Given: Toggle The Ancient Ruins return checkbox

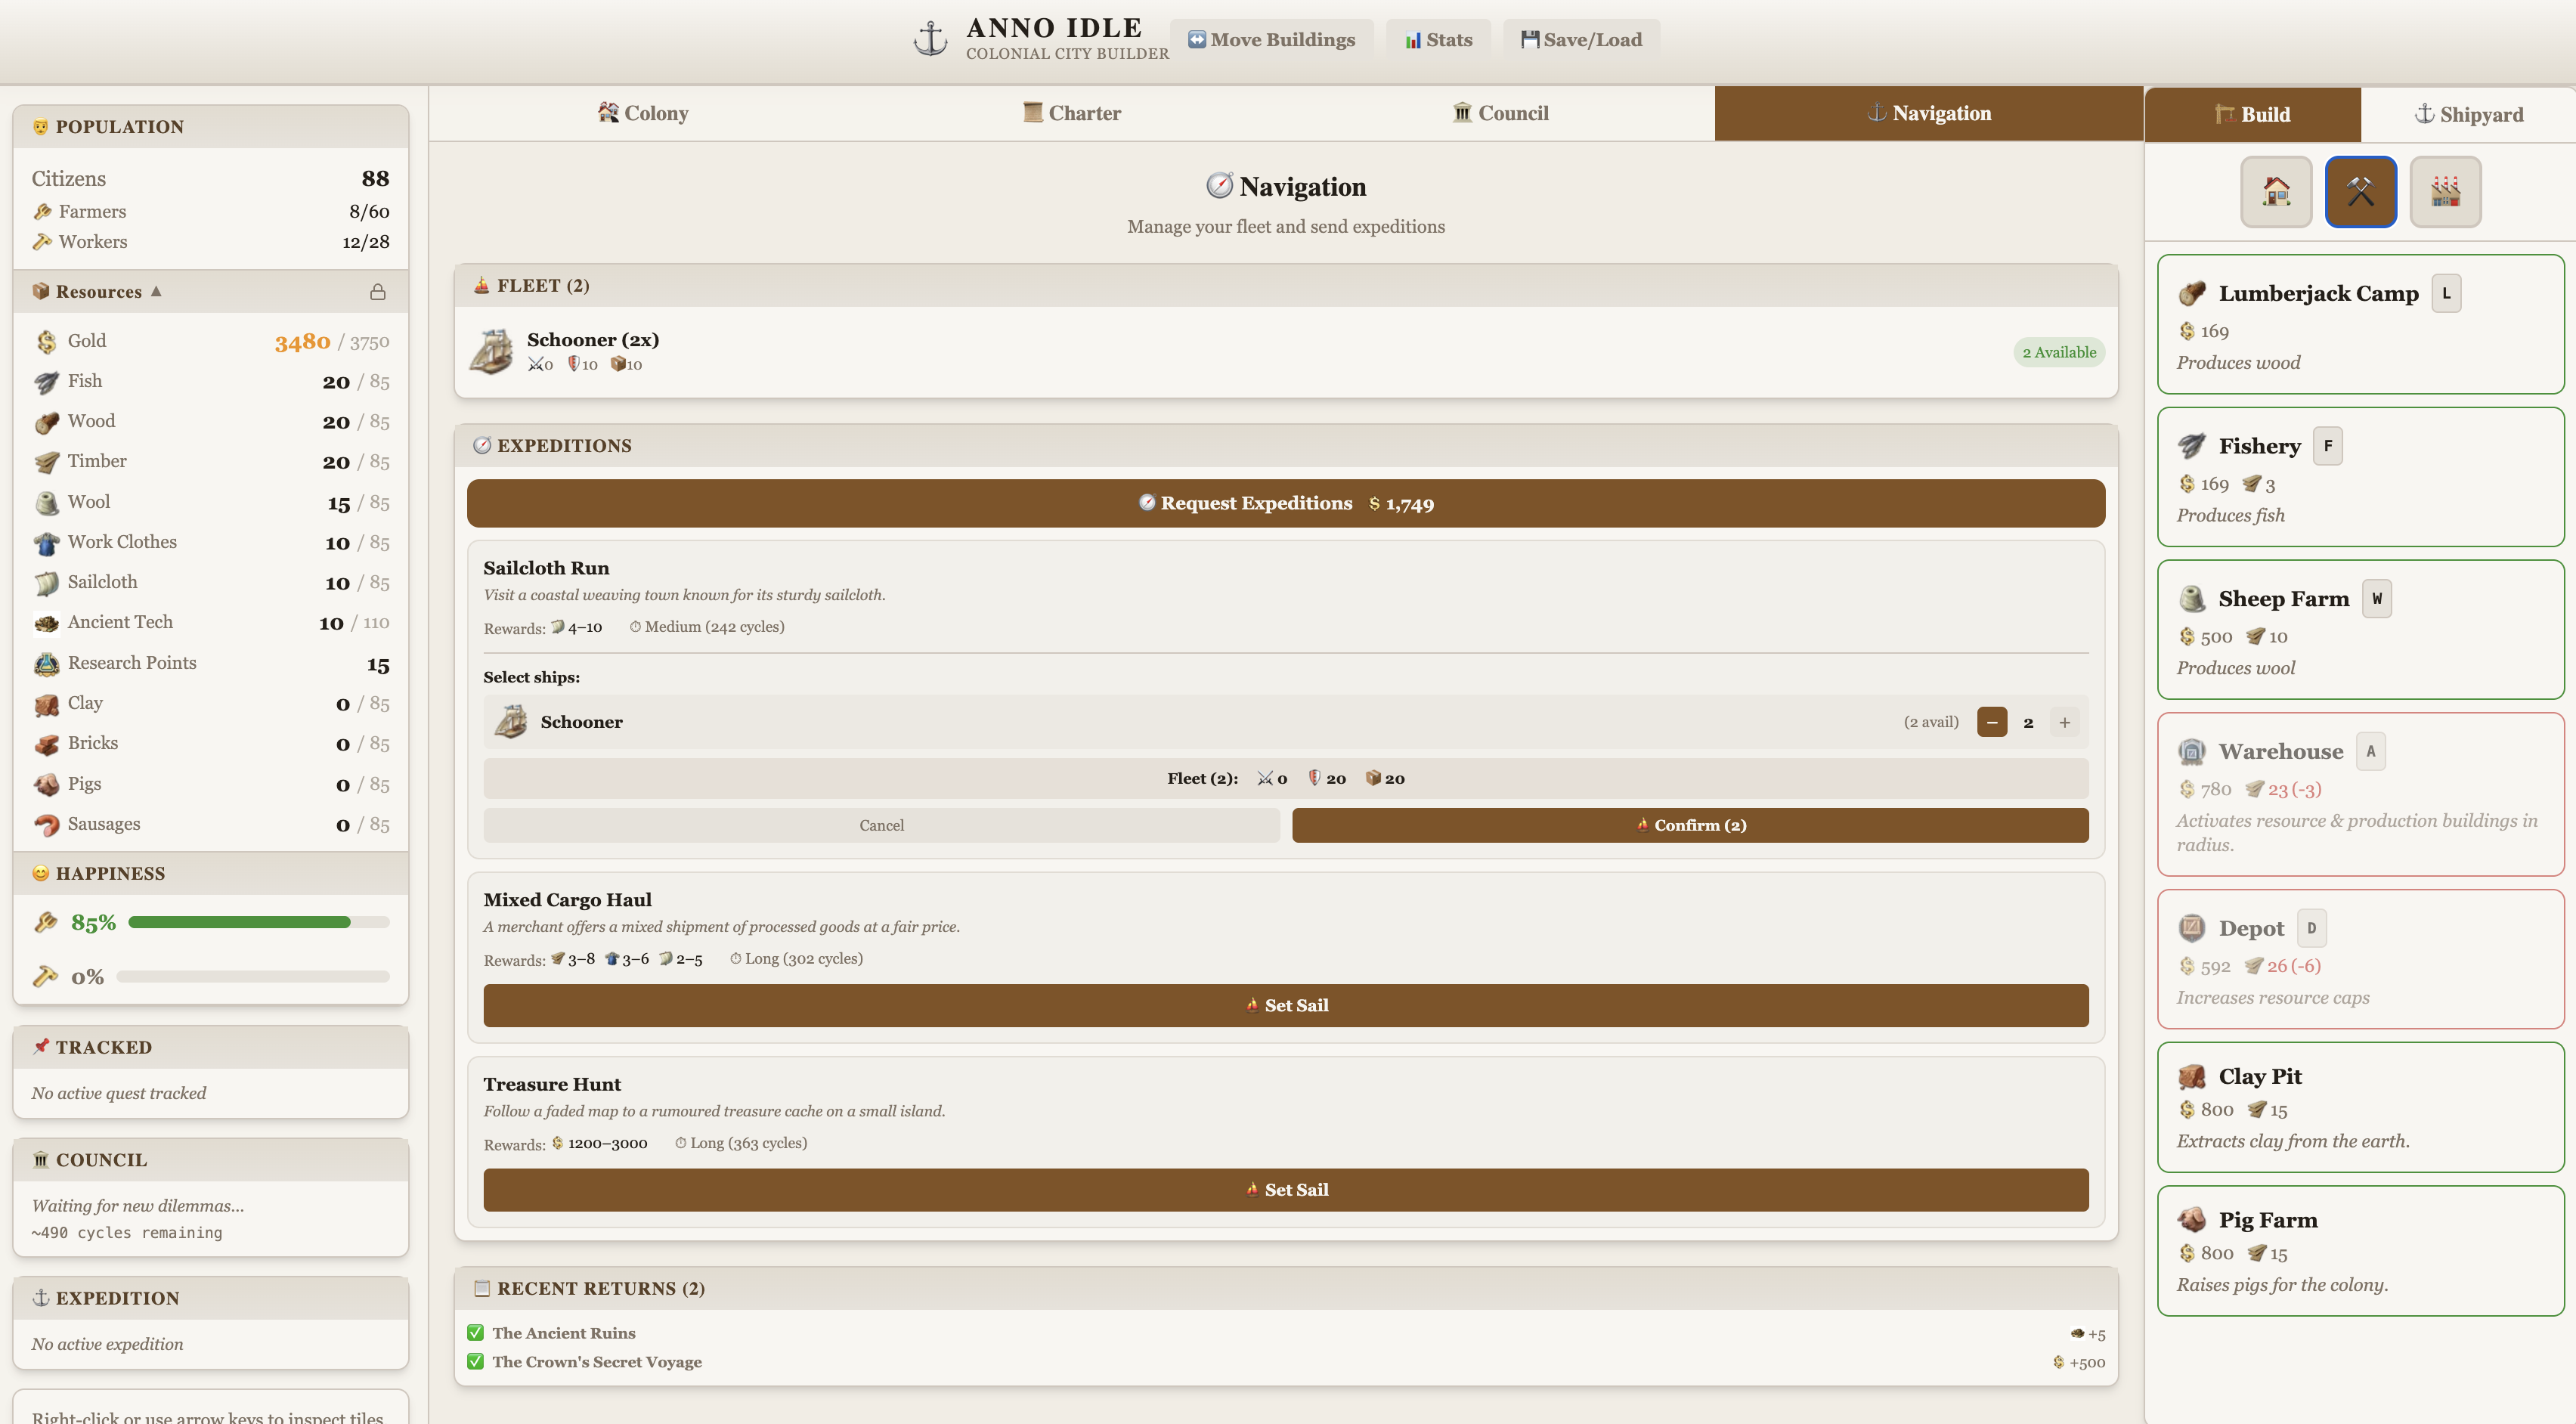Looking at the screenshot, I should (x=476, y=1333).
